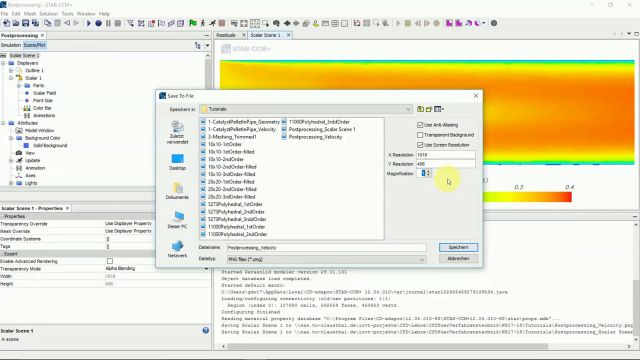Open 'Dieser PC' shortcut in Save dialog

point(177,220)
